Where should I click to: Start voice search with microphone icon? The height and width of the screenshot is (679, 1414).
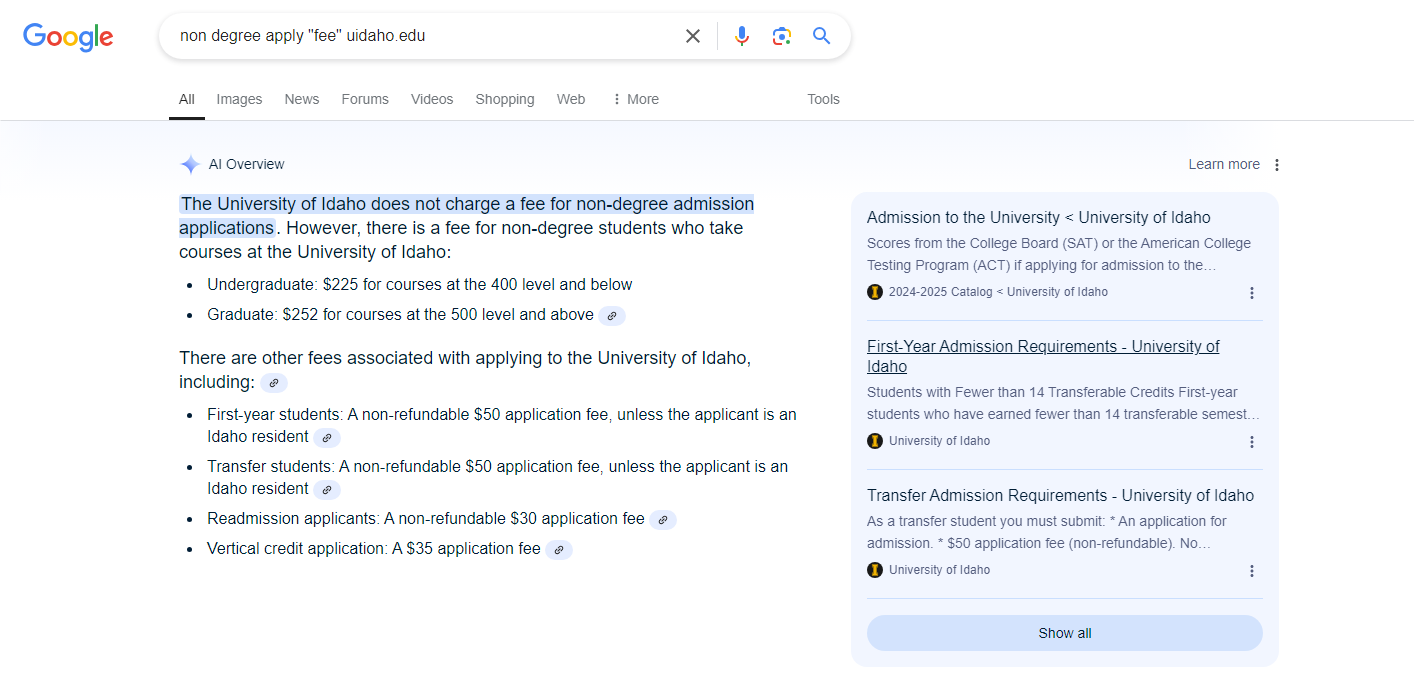point(741,36)
